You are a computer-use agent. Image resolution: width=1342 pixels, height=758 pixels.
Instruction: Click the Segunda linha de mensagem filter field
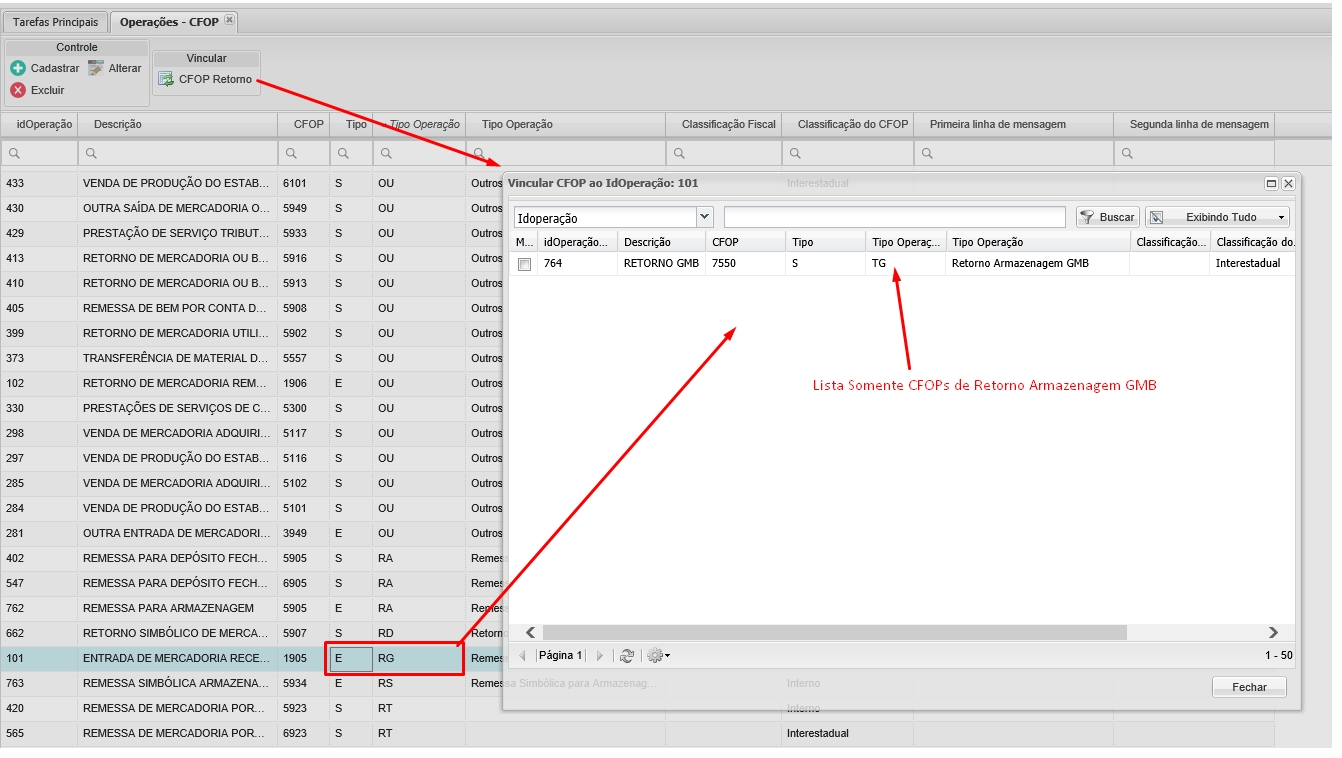tap(1194, 153)
